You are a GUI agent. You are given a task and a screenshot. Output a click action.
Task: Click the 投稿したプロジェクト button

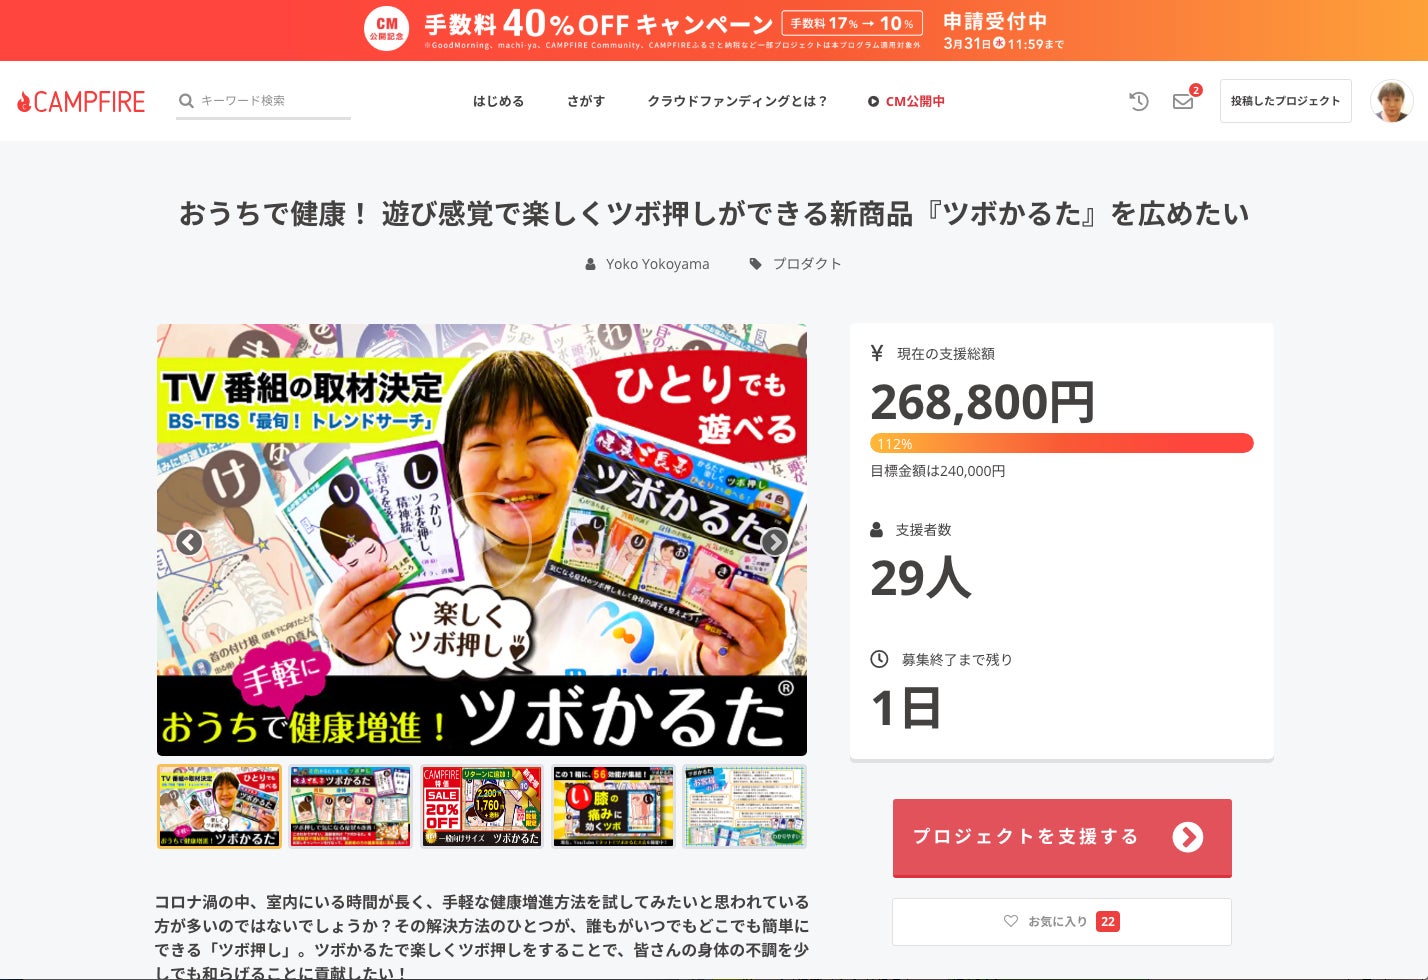(x=1286, y=101)
